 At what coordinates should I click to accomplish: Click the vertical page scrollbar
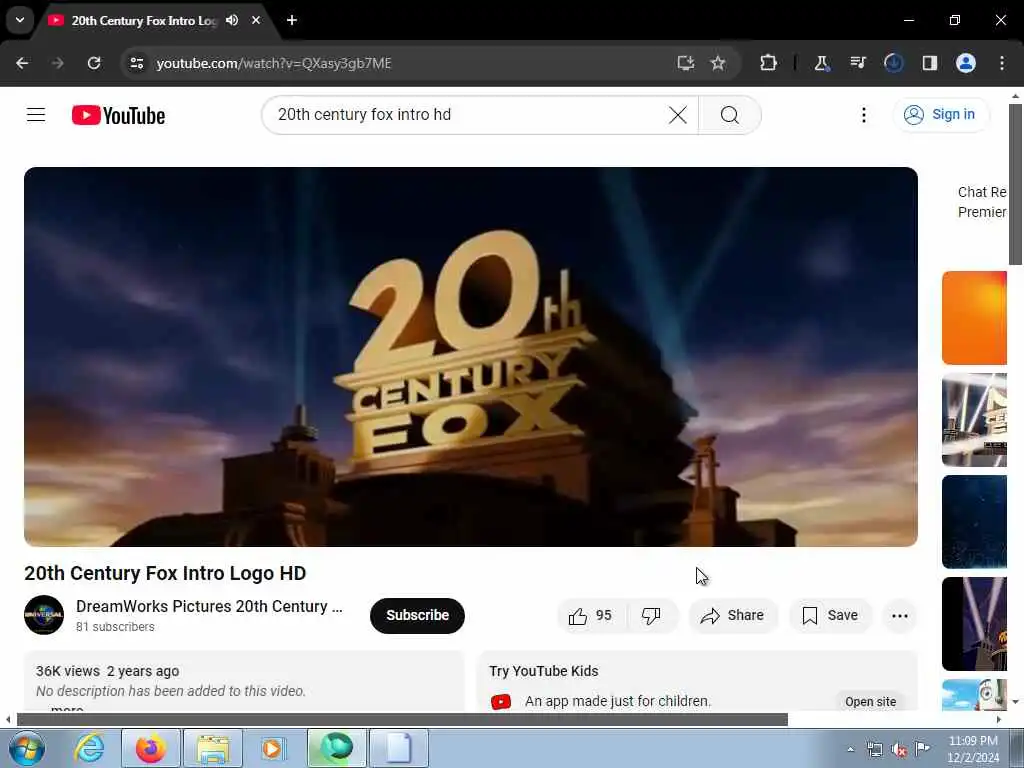point(1015,185)
